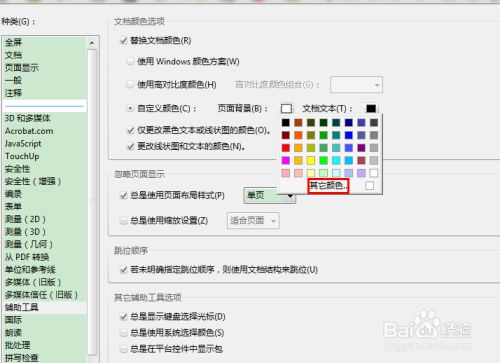The image size is (500, 363).
Task: Pick the white swatch in the palette's bottom row
Action: pos(374,173)
